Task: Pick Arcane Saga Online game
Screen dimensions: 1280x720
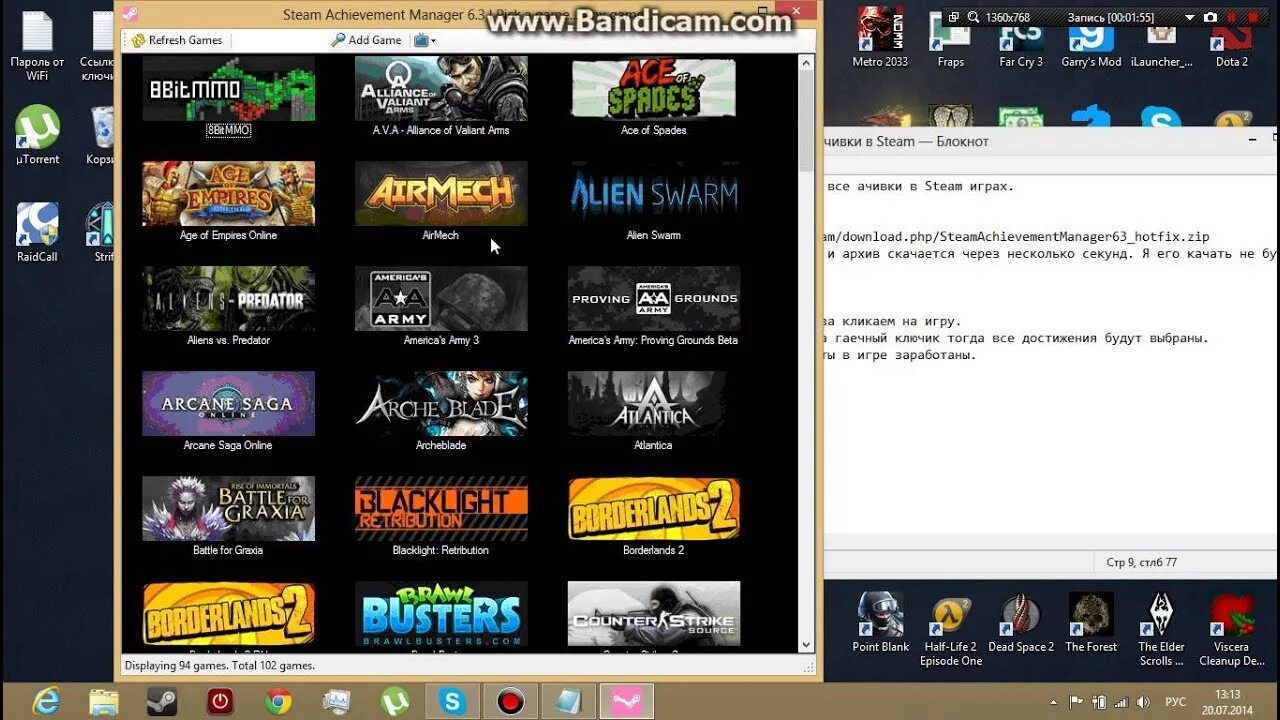Action: (228, 404)
